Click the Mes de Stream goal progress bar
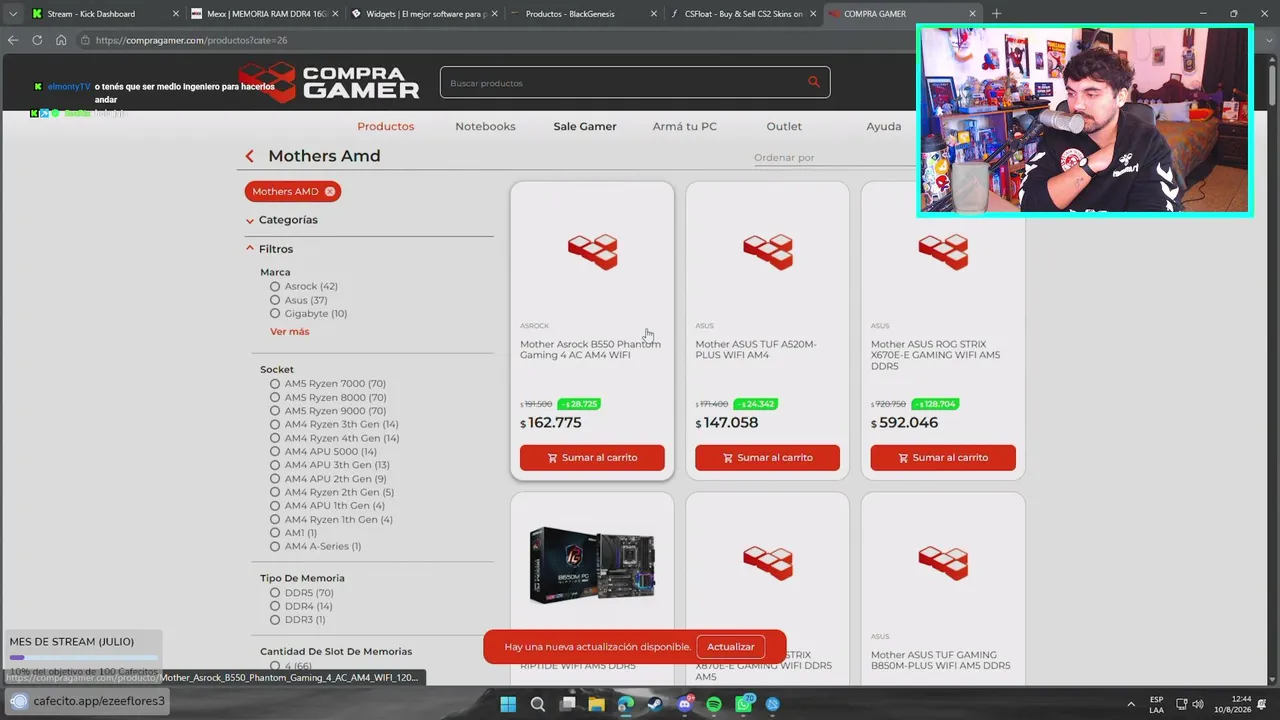This screenshot has height=720, width=1280. (83, 657)
